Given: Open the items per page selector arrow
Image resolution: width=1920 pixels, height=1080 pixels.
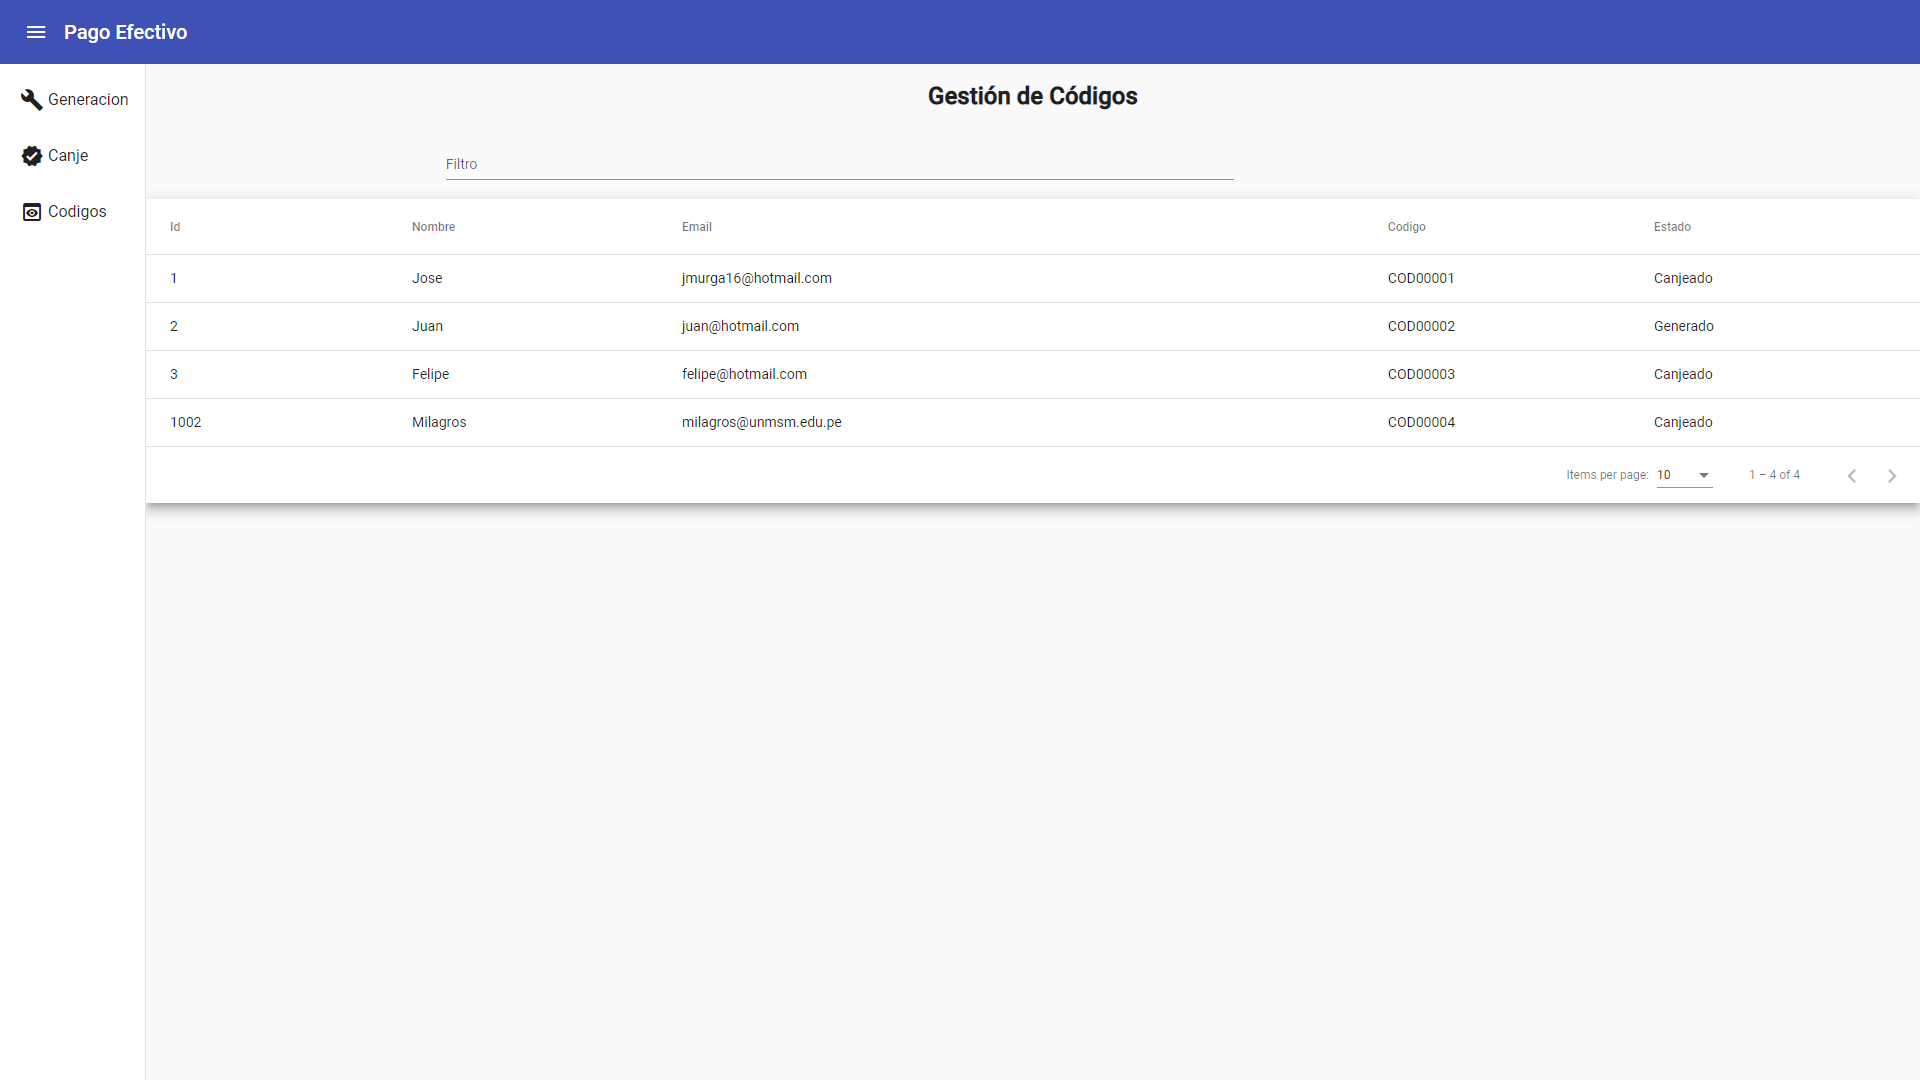Looking at the screenshot, I should (x=1702, y=475).
